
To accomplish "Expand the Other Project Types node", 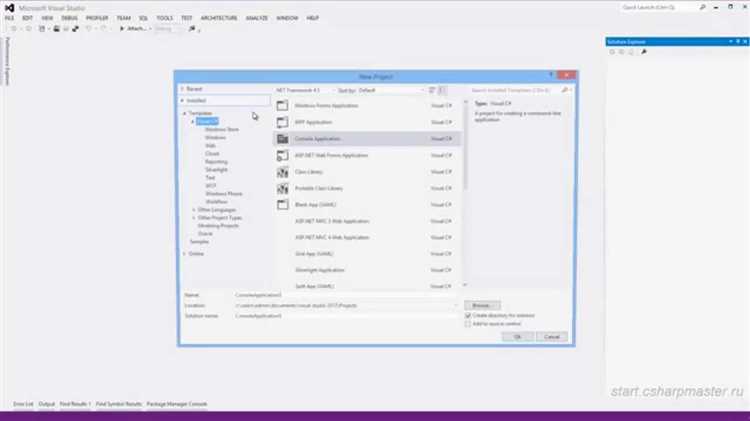I will coord(194,218).
